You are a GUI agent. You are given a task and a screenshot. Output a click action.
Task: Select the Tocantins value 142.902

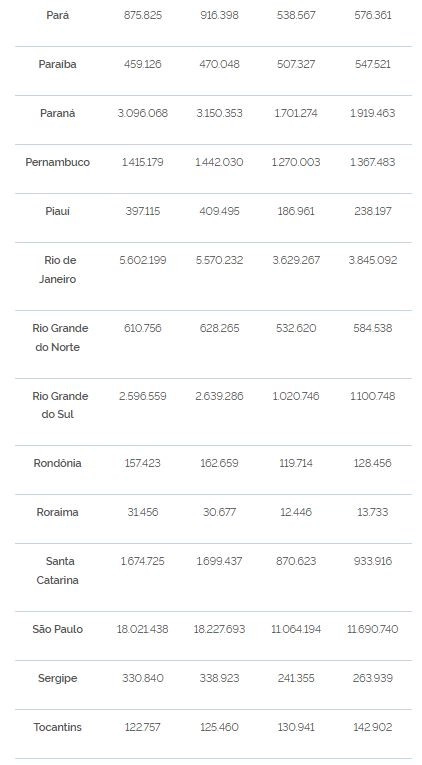(373, 727)
